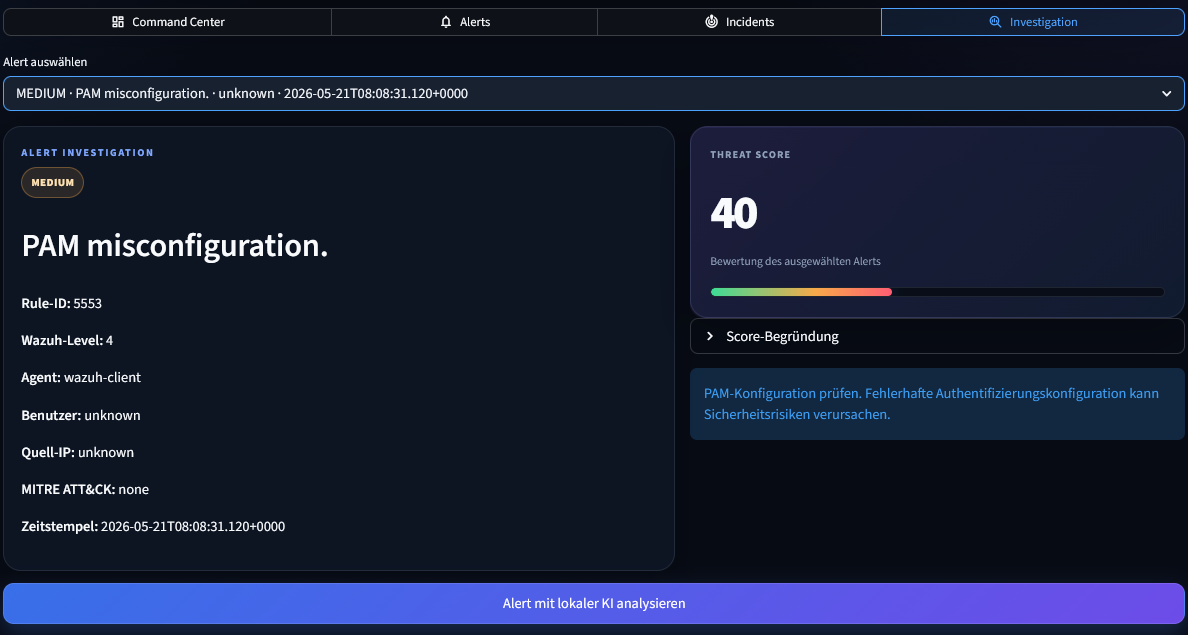This screenshot has height=635, width=1188.
Task: Click the PAM-Konfiguration prüfen recommendation text
Action: click(x=931, y=404)
